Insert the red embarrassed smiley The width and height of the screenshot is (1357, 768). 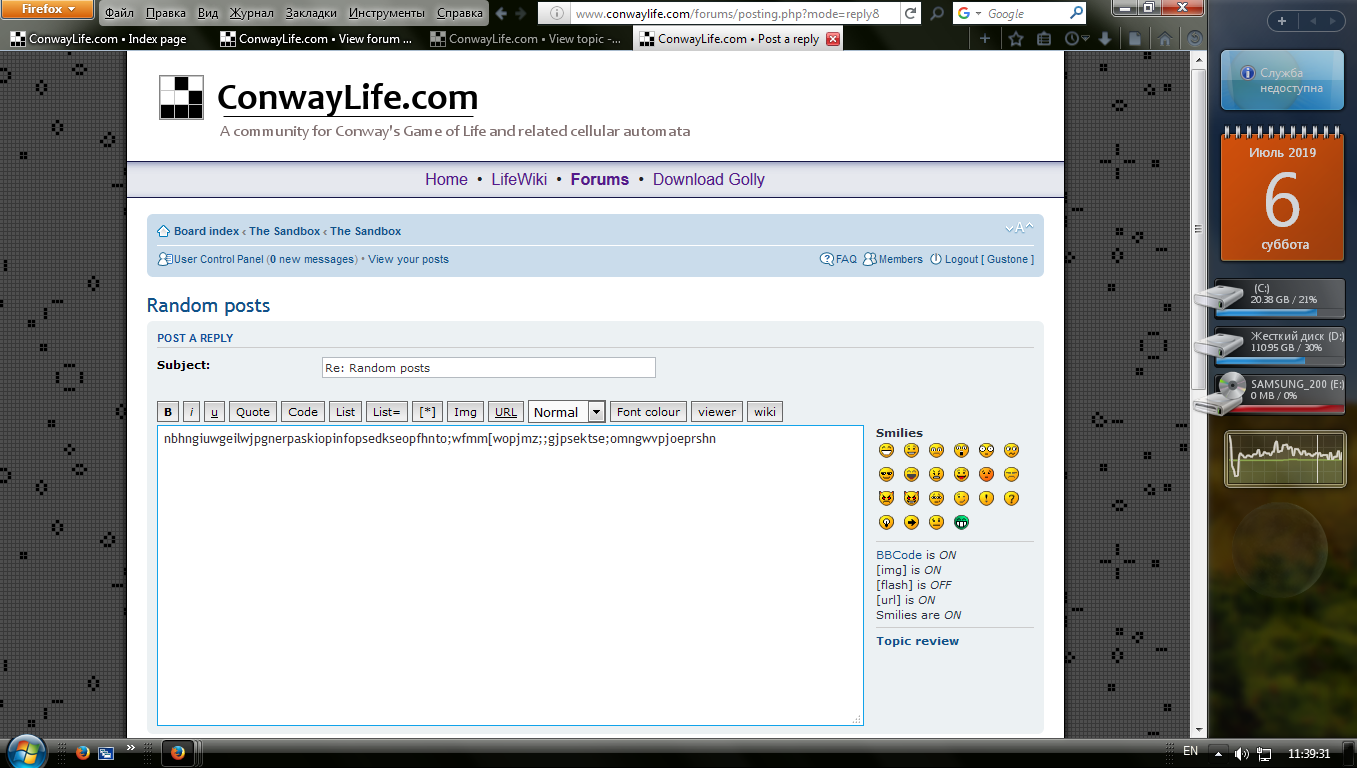point(986,474)
